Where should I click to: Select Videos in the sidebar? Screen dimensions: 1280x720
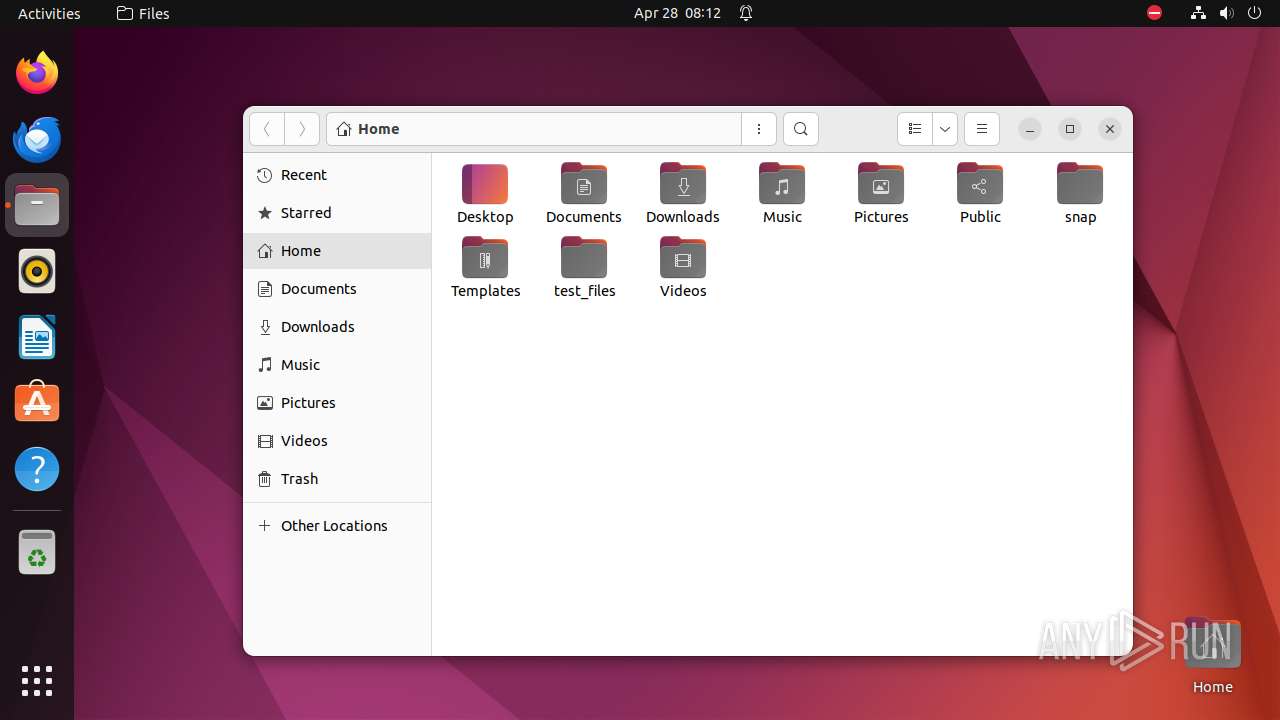(x=337, y=441)
